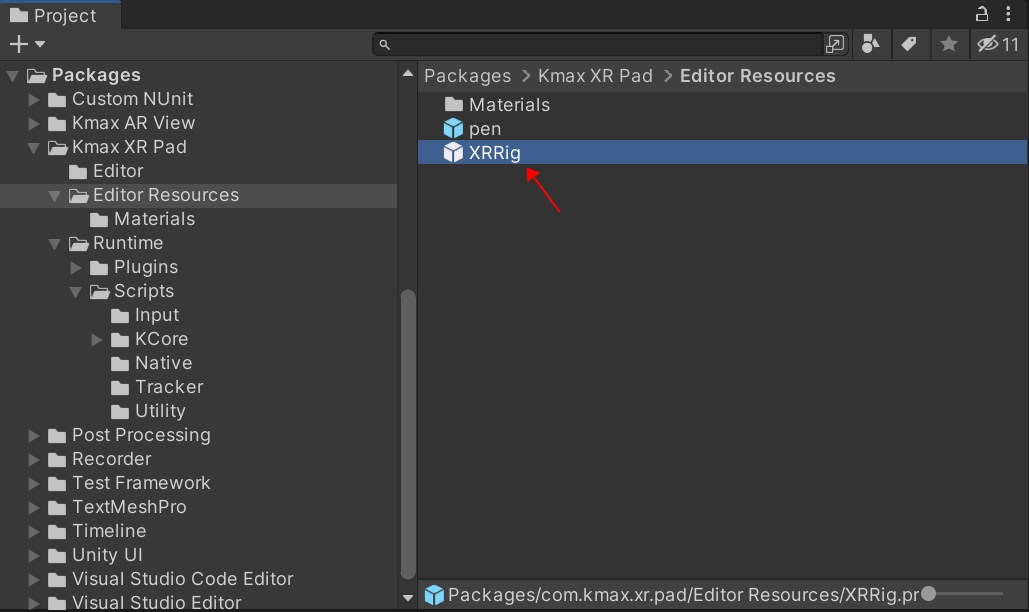Open the Search by Type filter
Viewport: 1029px width, 612px height.
click(x=870, y=44)
